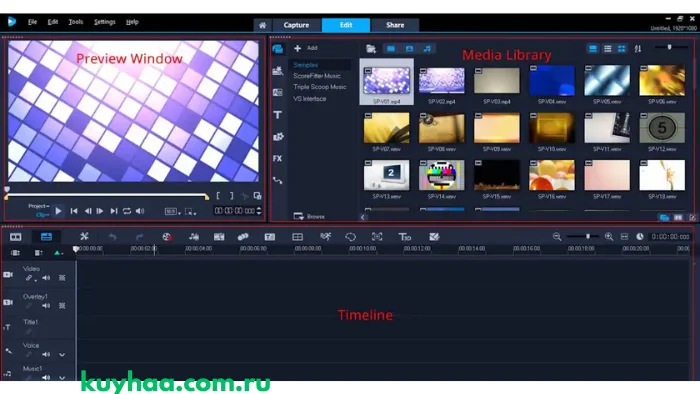700x394 pixels.
Task: Expand the Voice track options chevron
Action: click(x=62, y=355)
